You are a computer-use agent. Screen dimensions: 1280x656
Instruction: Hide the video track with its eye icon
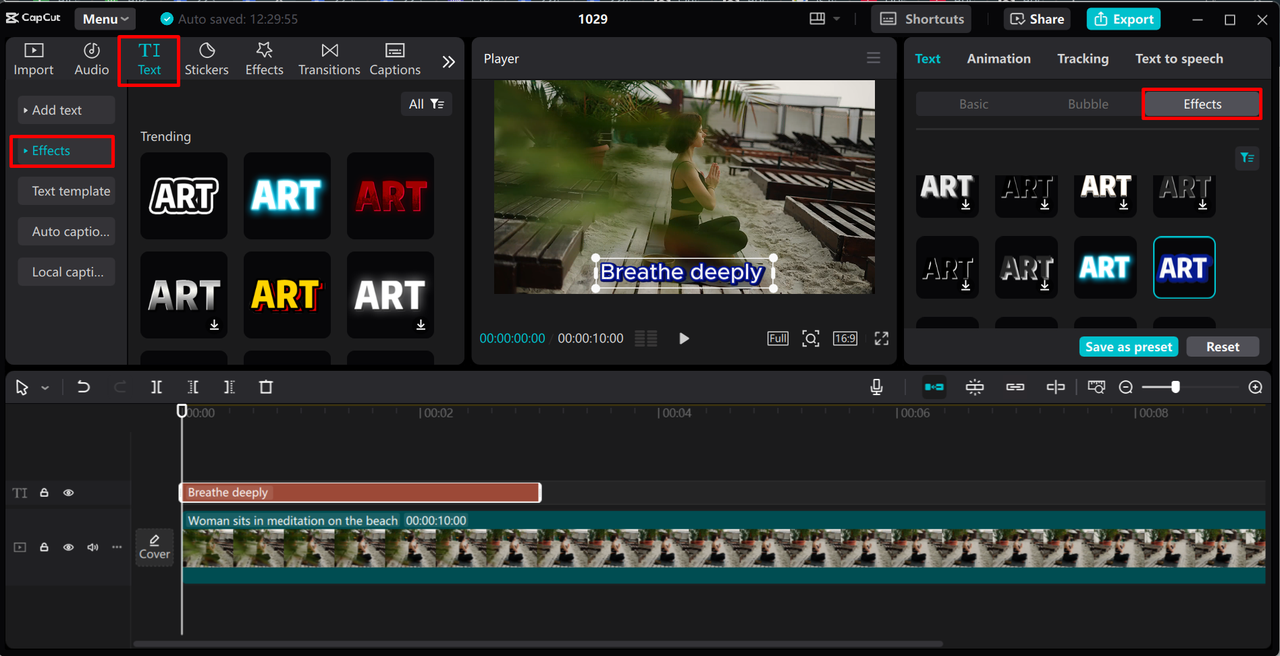coord(68,547)
